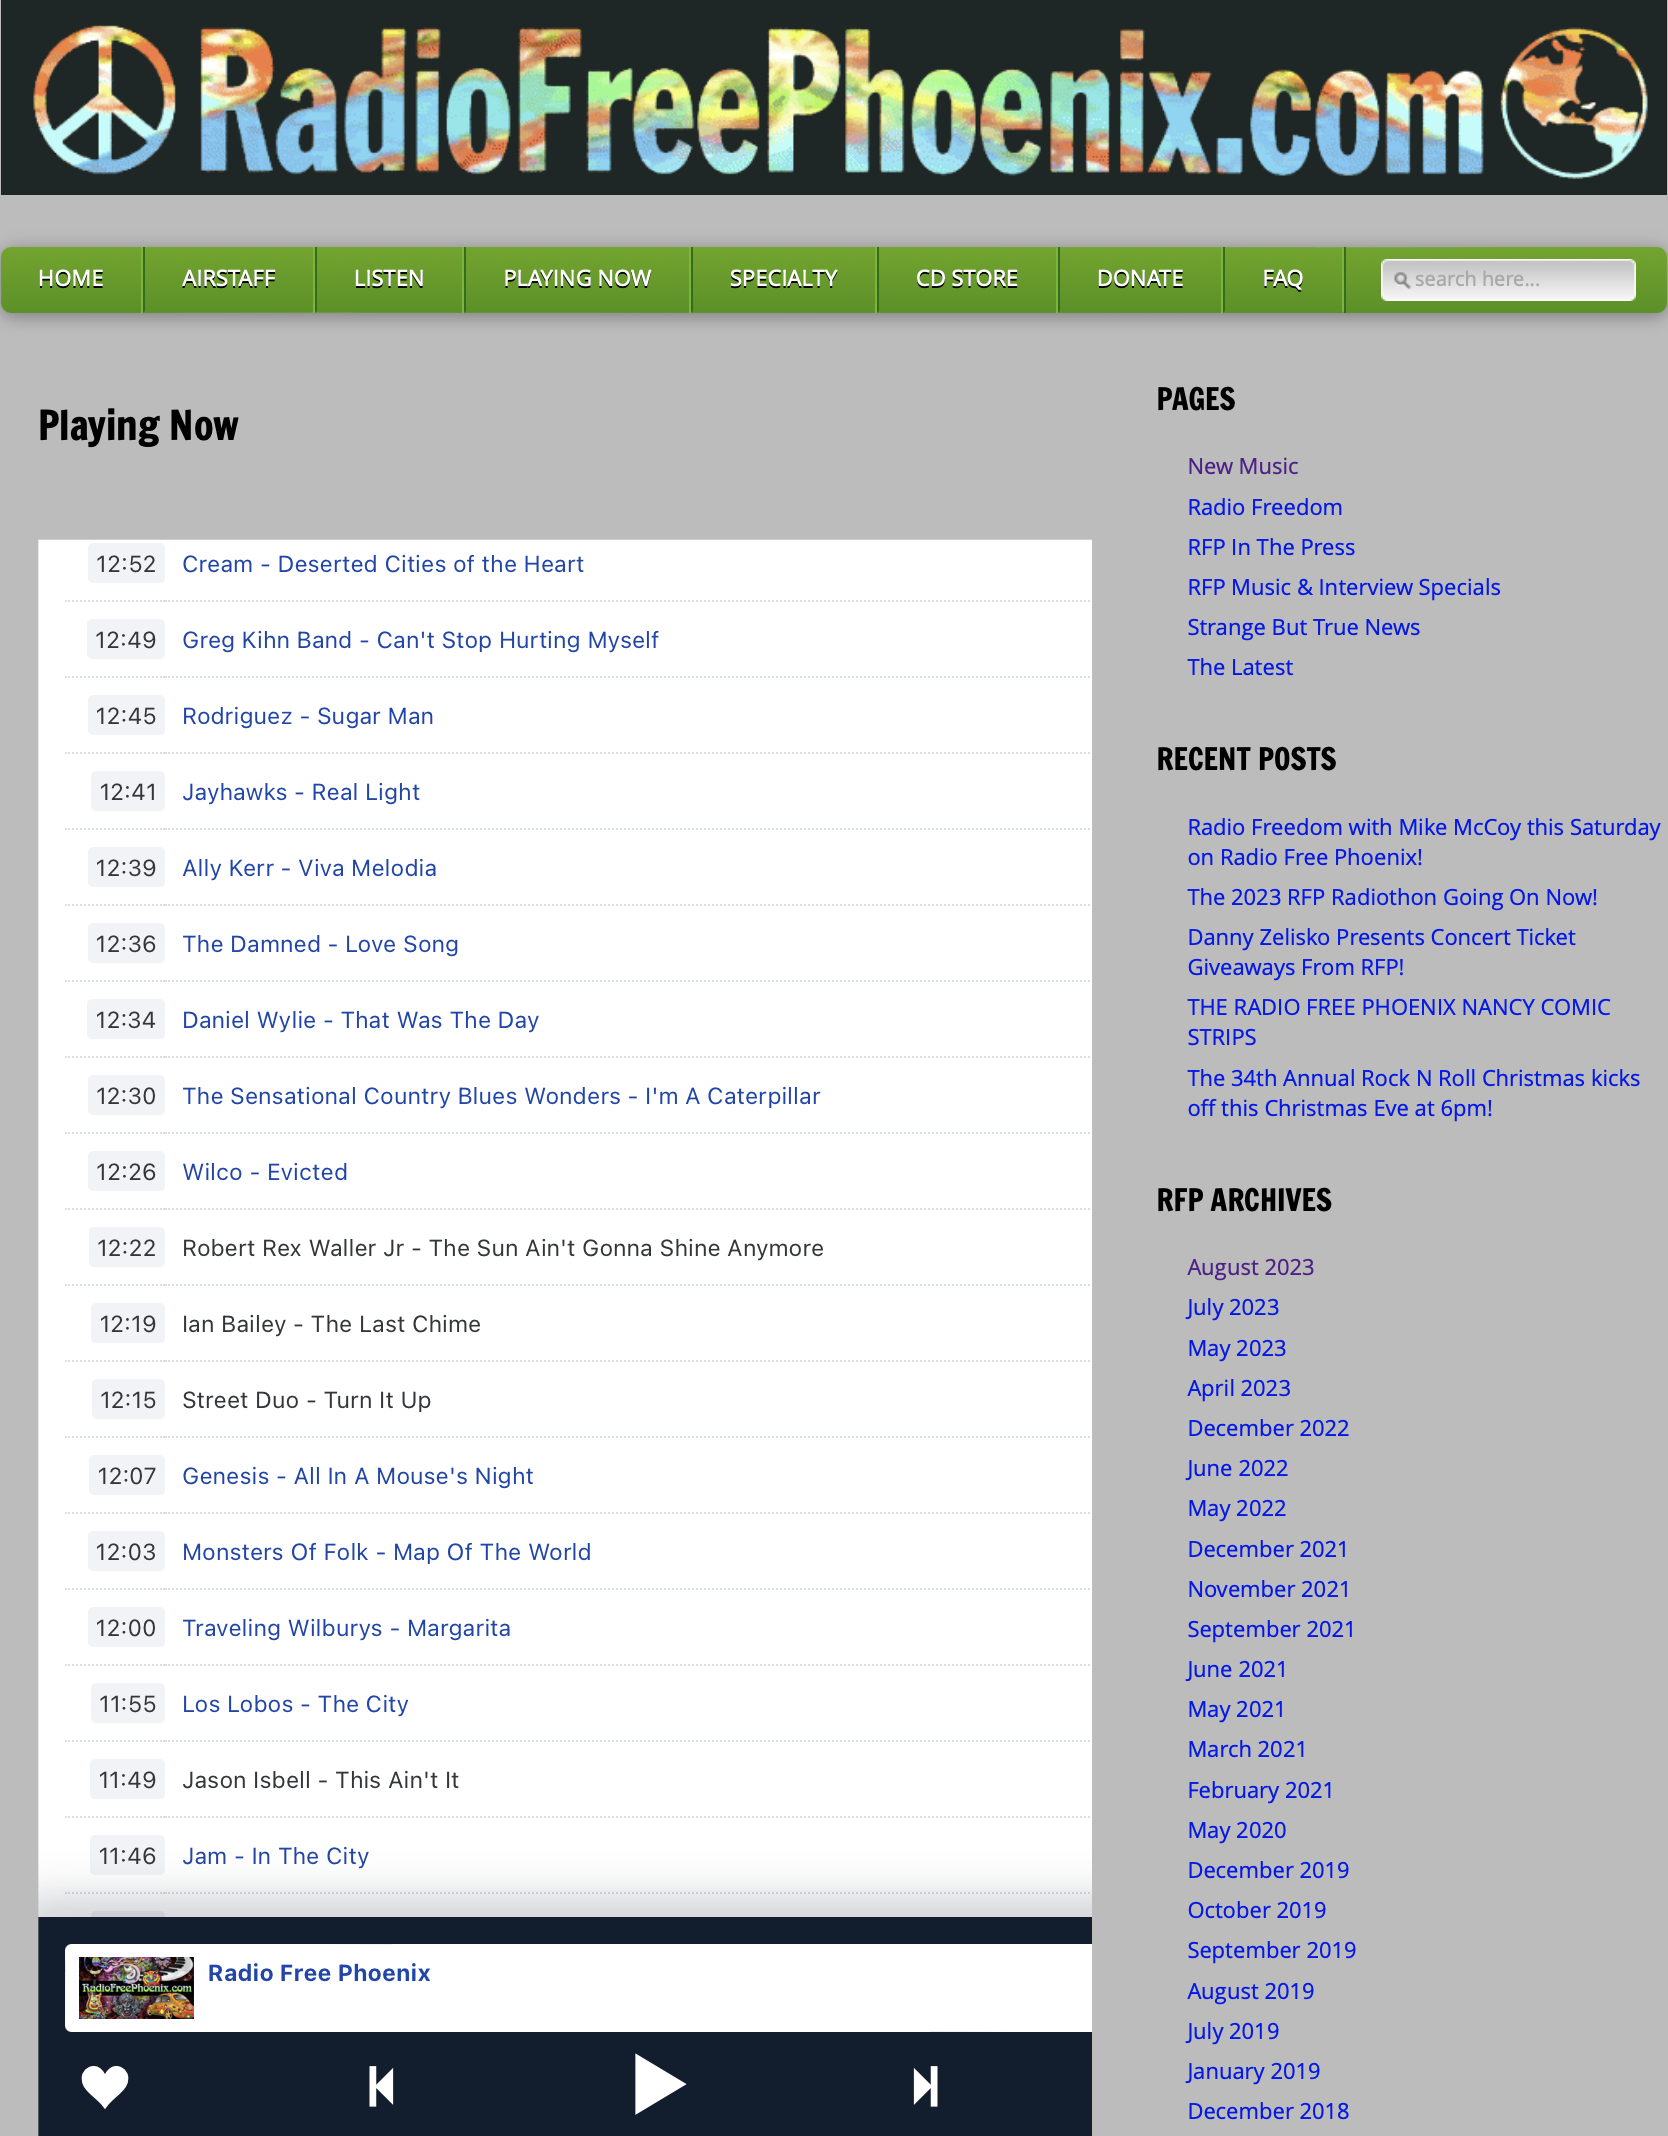Open Radio Freedom with Mike McCoy post

[x=1424, y=842]
